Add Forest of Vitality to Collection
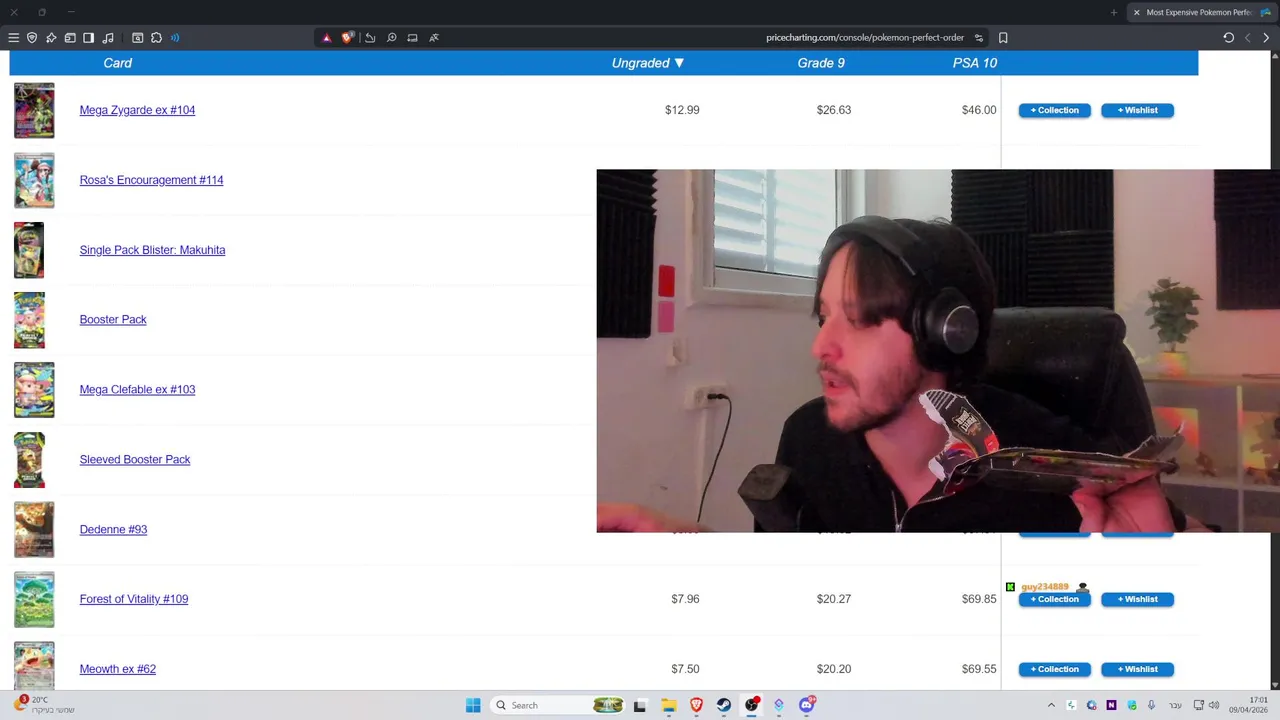The image size is (1280, 720). pos(1055,599)
